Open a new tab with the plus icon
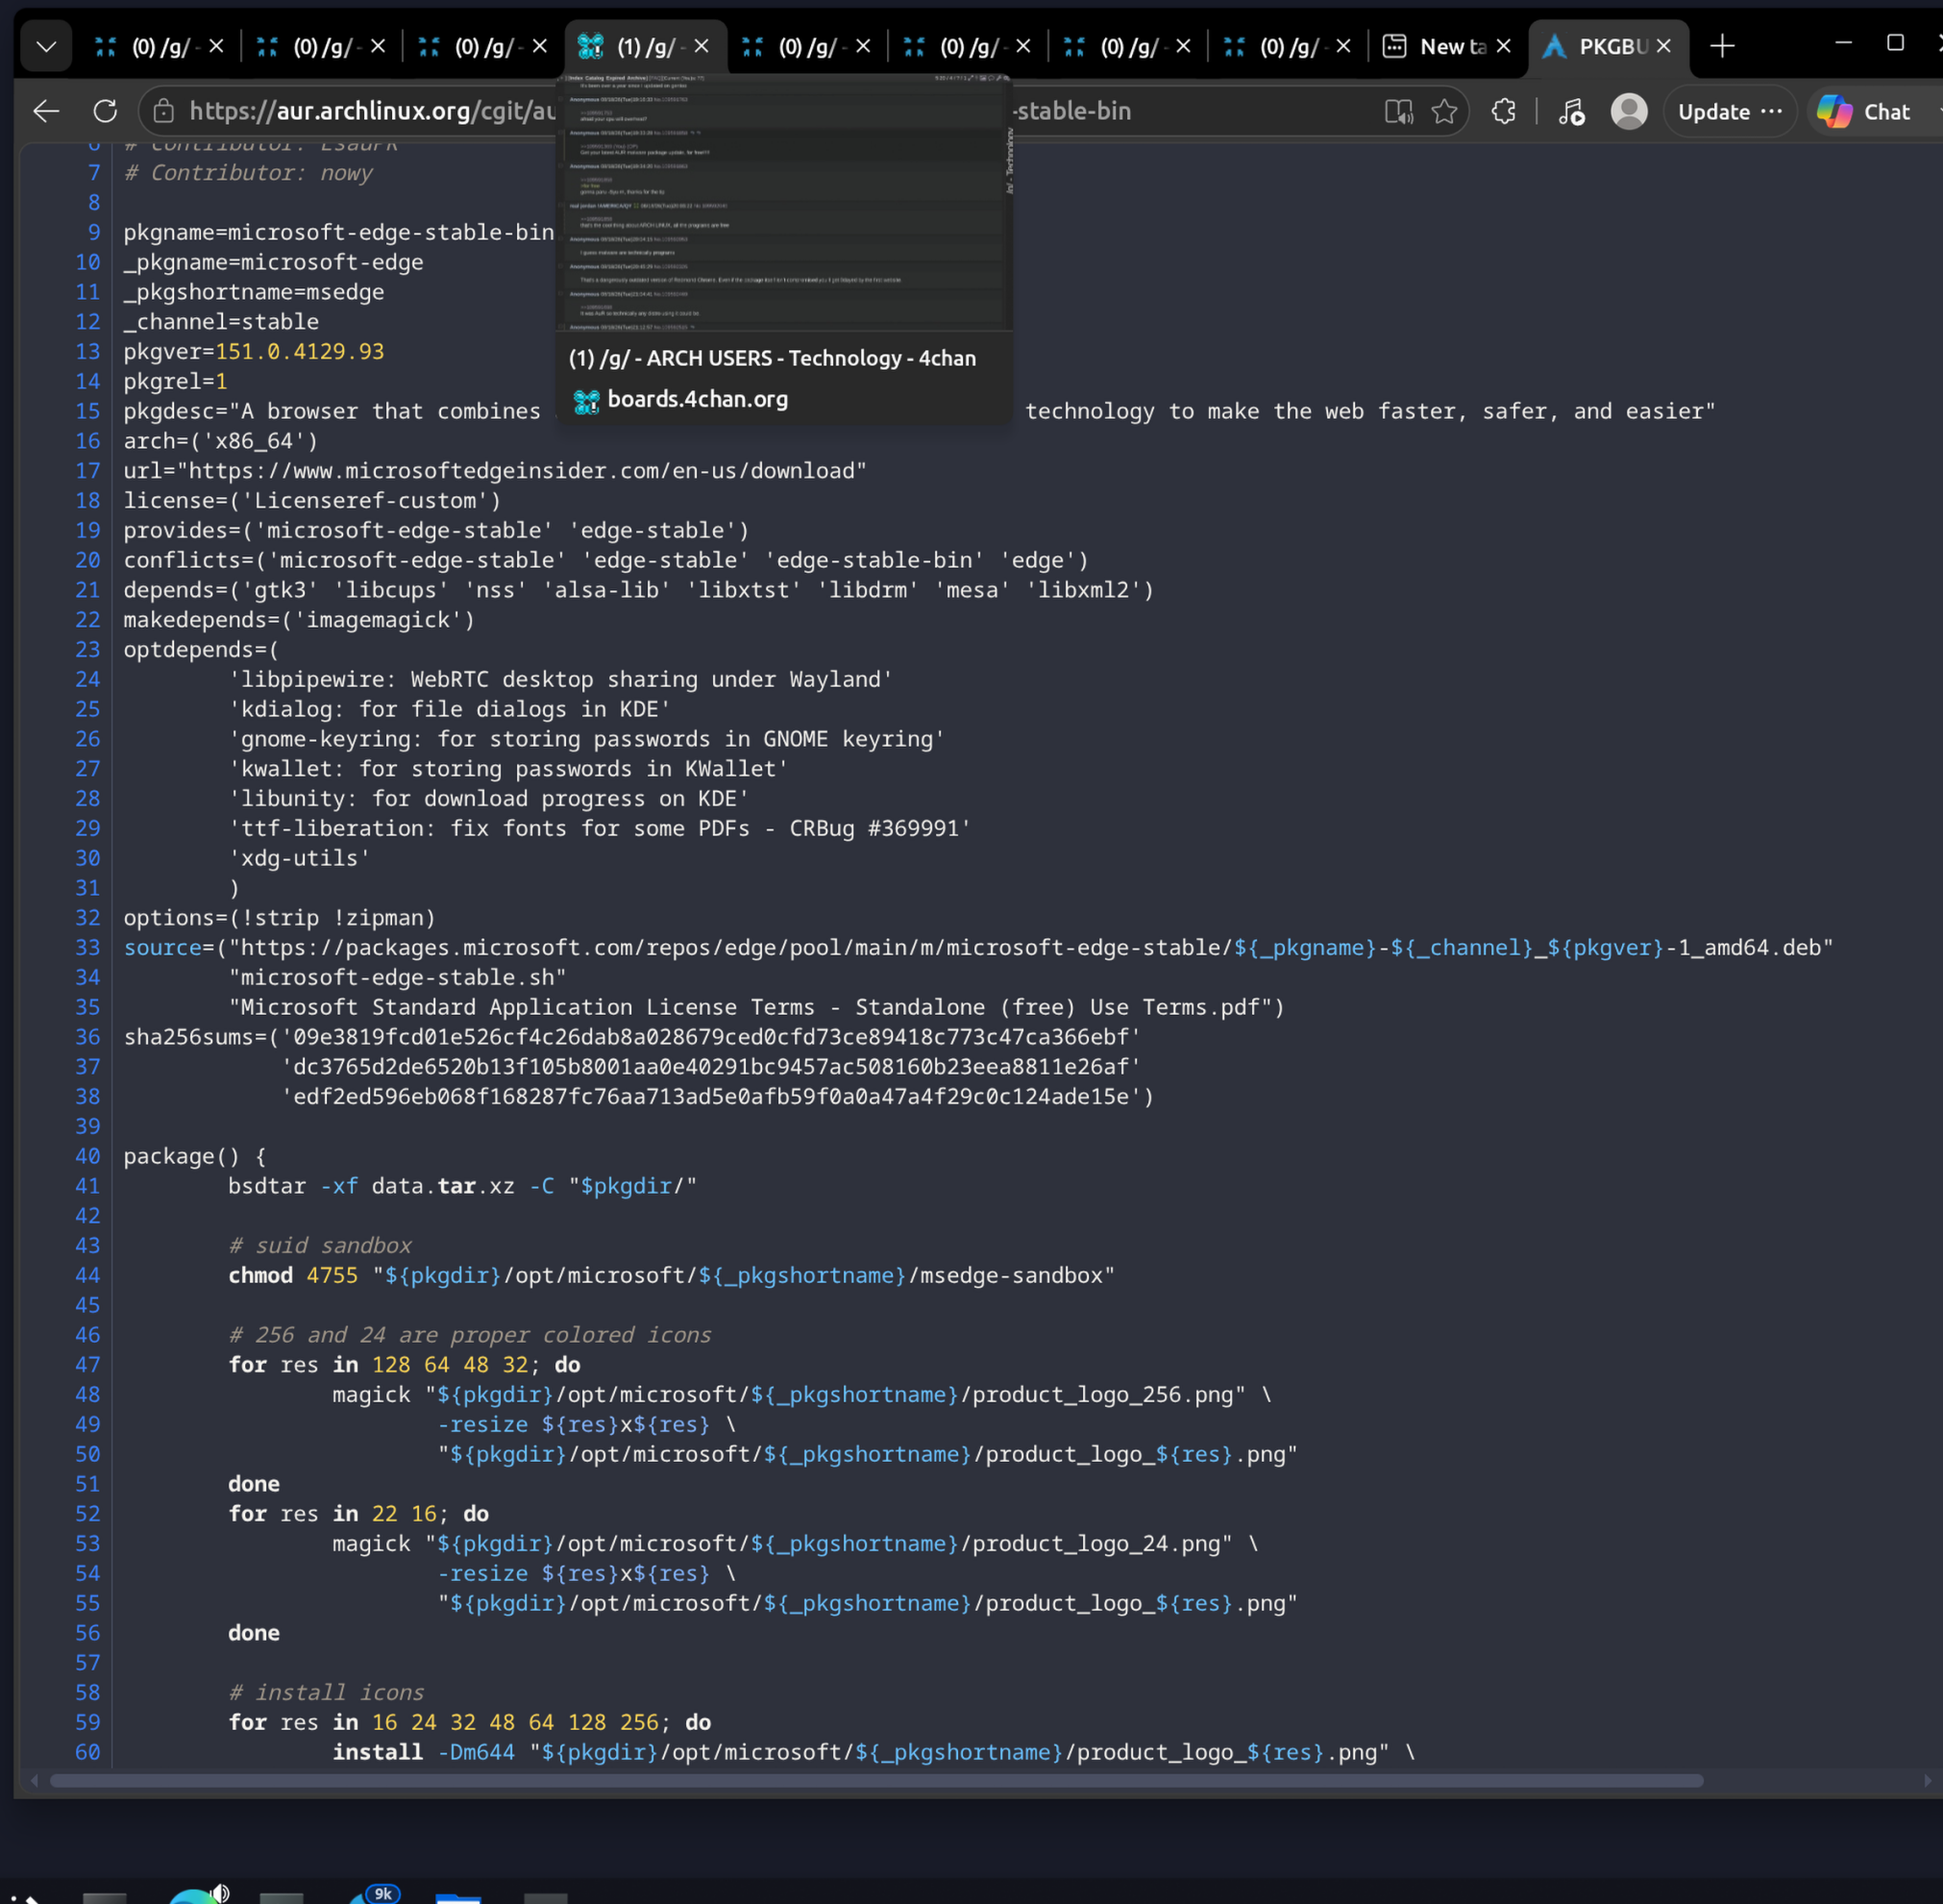The width and height of the screenshot is (1943, 1904). 1722,46
